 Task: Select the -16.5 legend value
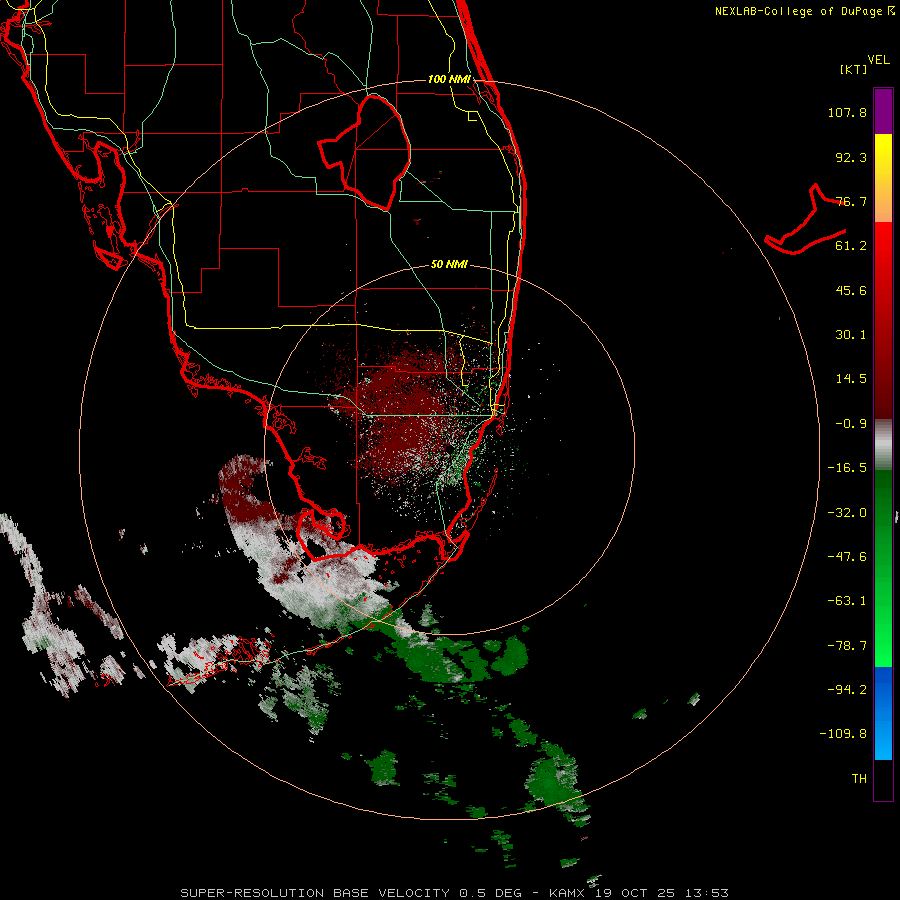coord(847,468)
